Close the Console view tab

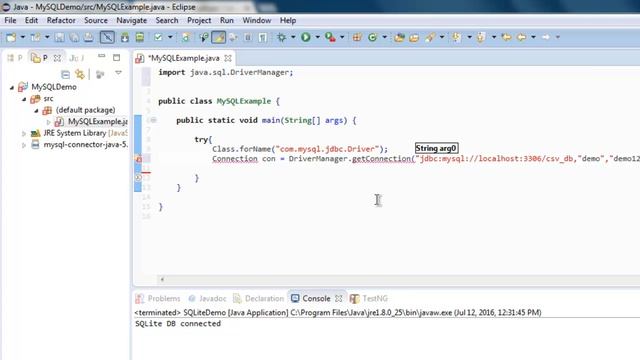(339, 299)
